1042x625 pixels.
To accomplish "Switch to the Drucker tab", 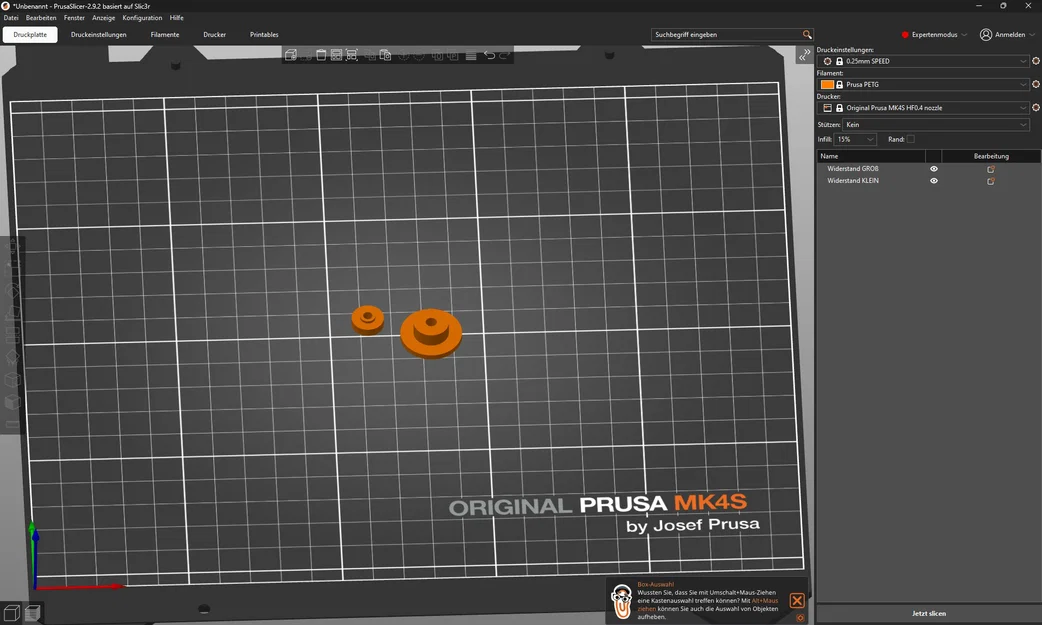I will click(x=215, y=35).
